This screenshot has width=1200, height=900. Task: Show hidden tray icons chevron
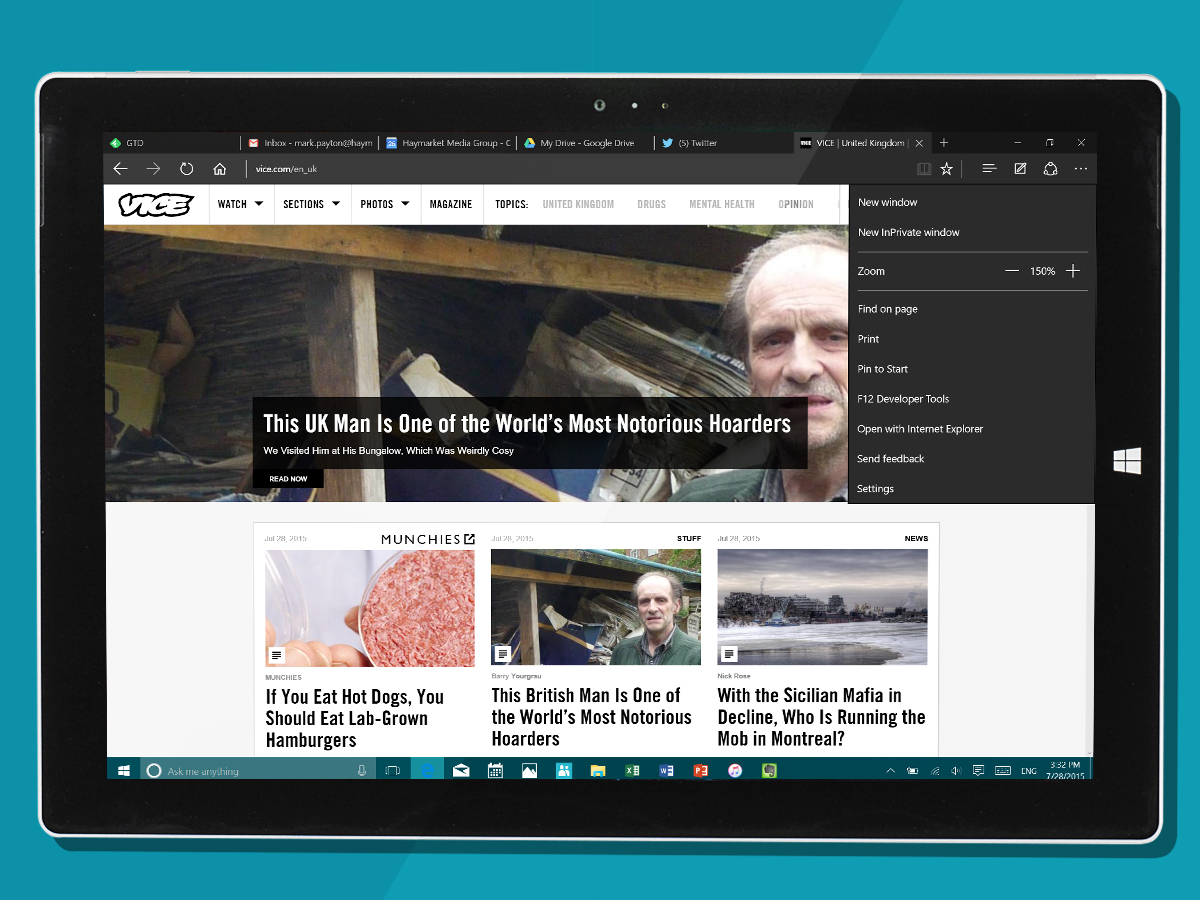890,771
